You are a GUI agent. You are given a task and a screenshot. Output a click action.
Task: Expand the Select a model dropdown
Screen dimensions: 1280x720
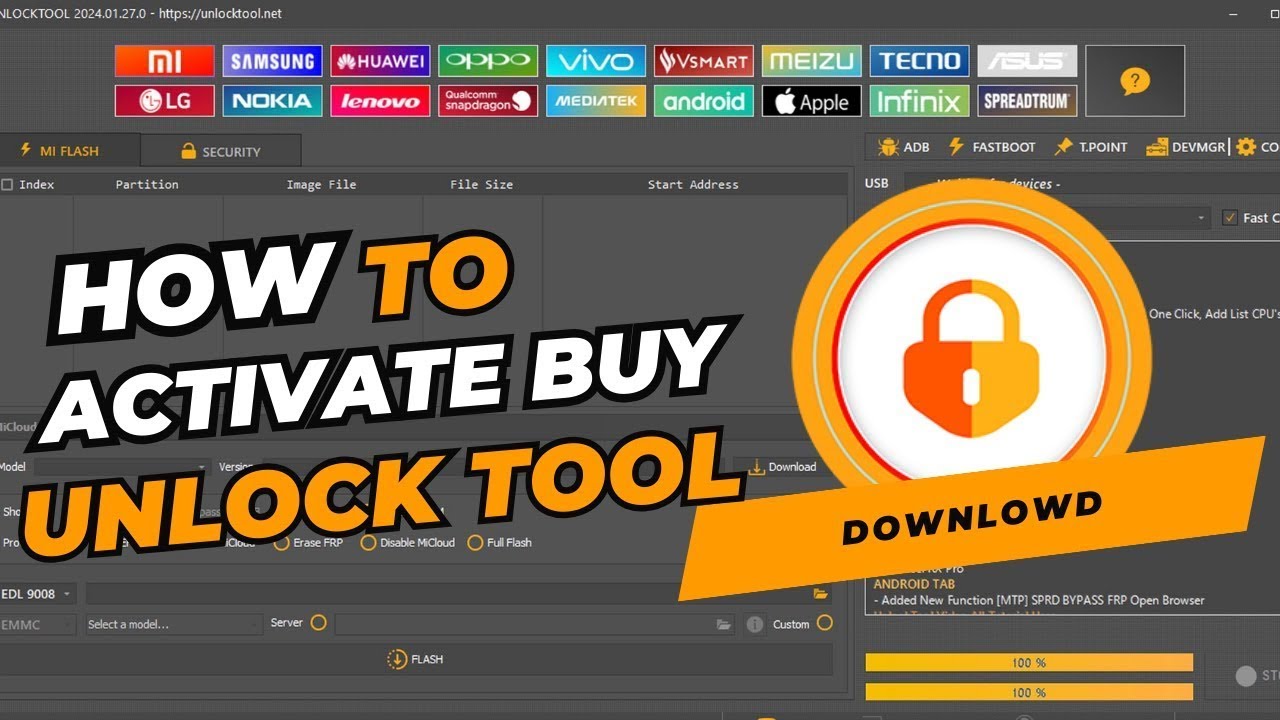[173, 624]
